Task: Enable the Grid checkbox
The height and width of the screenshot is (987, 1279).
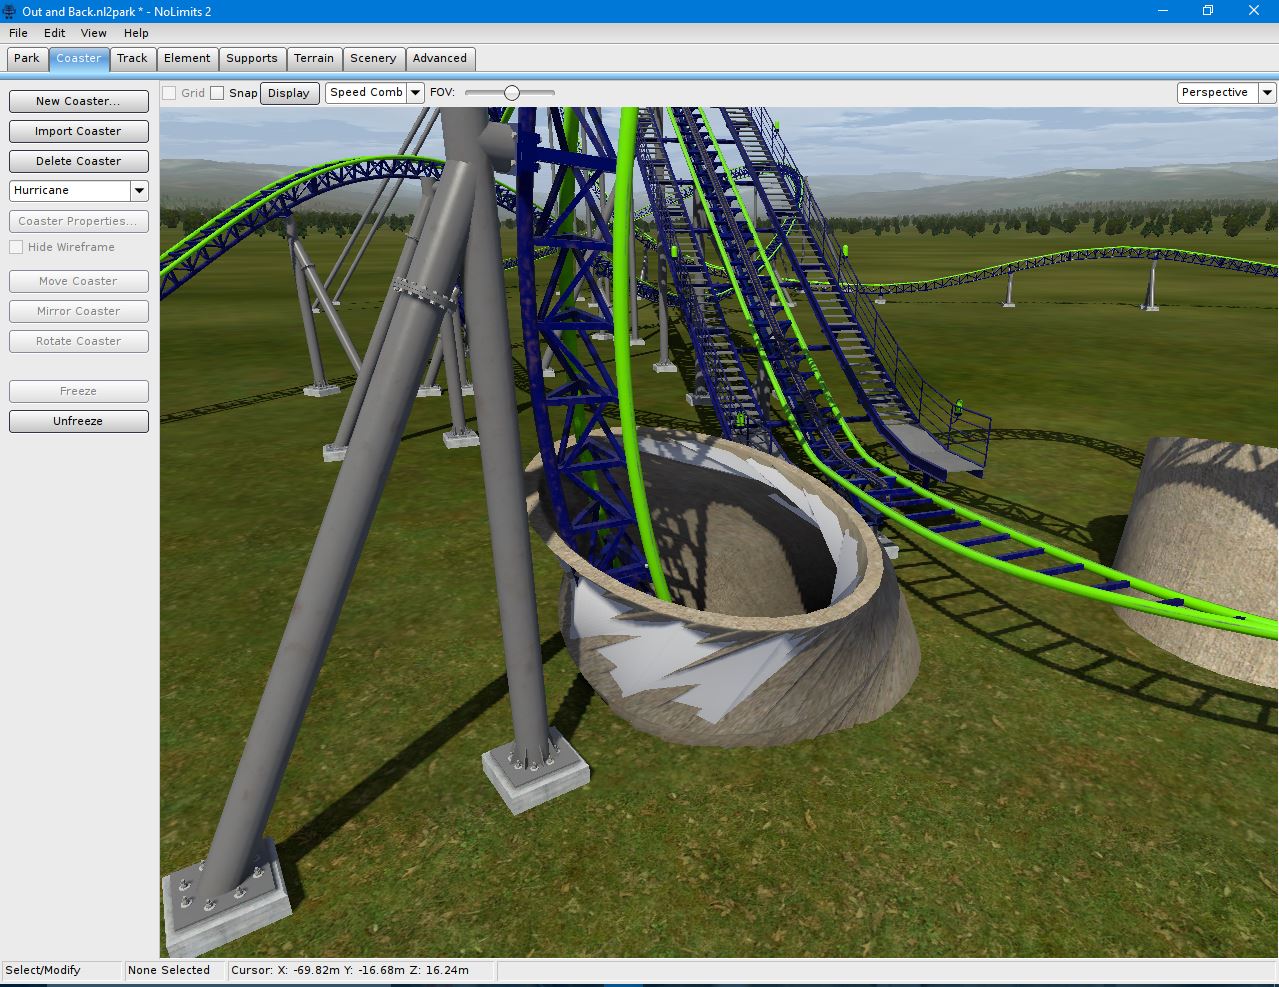Action: pos(170,93)
